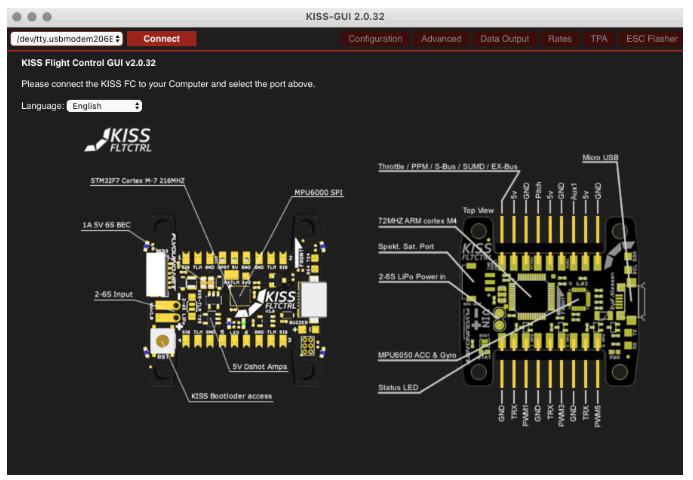Click the 'Throttle / PPM / S-Bus / SUMD / EX-Bus' label
Image resolution: width=693 pixels, height=480 pixels.
448,167
